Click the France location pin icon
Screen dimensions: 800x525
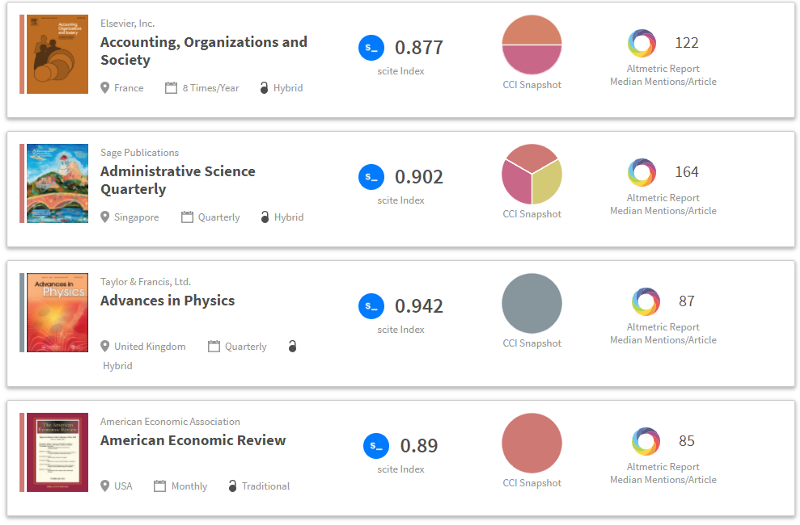pyautogui.click(x=105, y=88)
